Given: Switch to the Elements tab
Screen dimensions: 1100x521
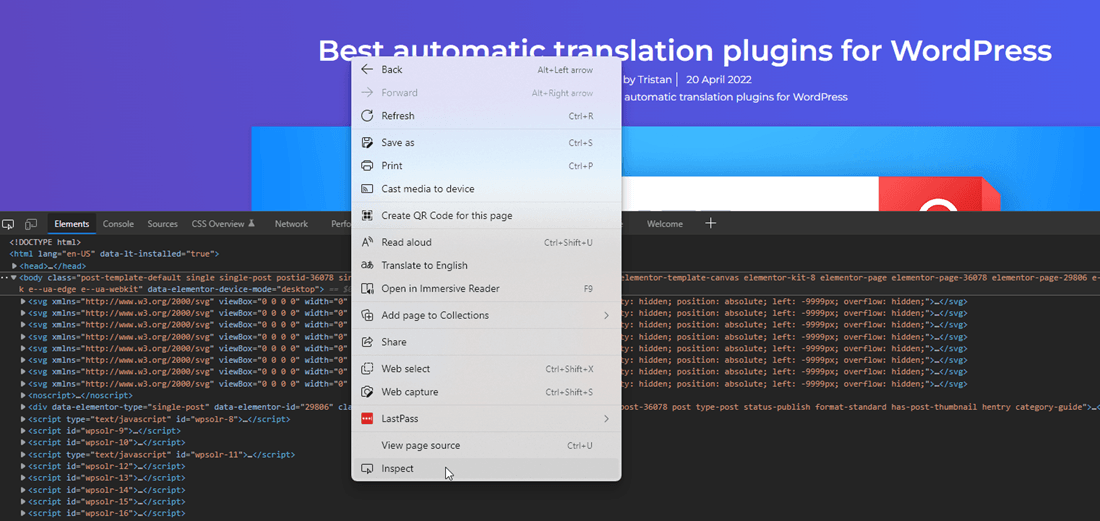Looking at the screenshot, I should (x=72, y=224).
